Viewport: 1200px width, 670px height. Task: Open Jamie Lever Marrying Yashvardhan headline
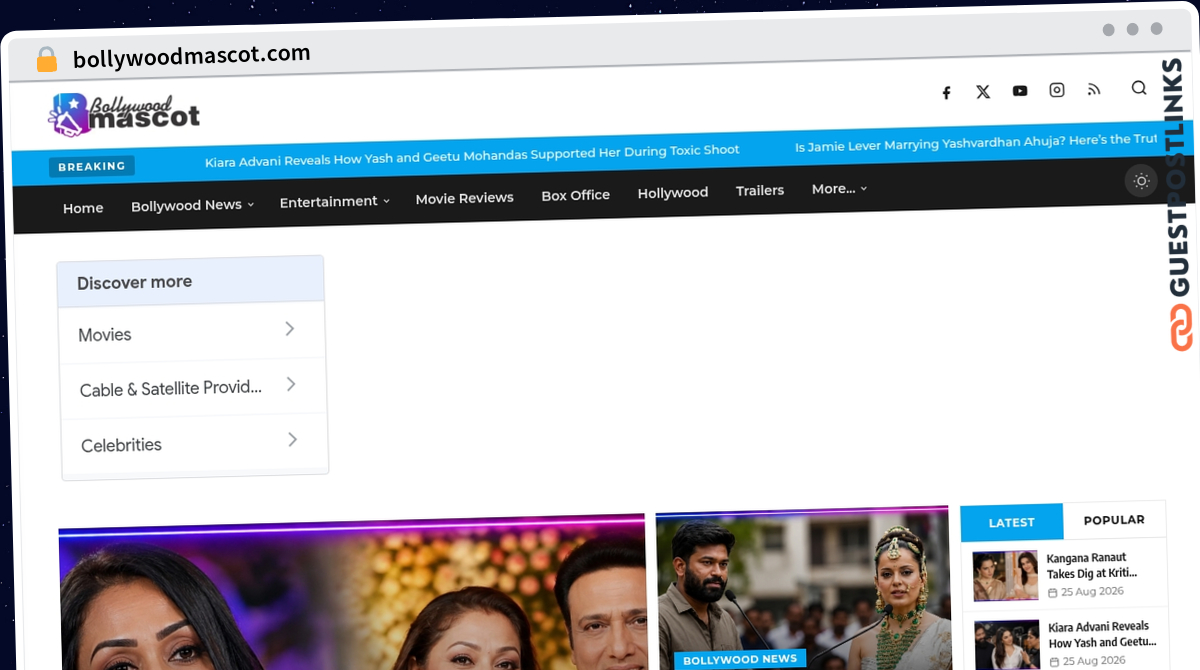(x=976, y=144)
